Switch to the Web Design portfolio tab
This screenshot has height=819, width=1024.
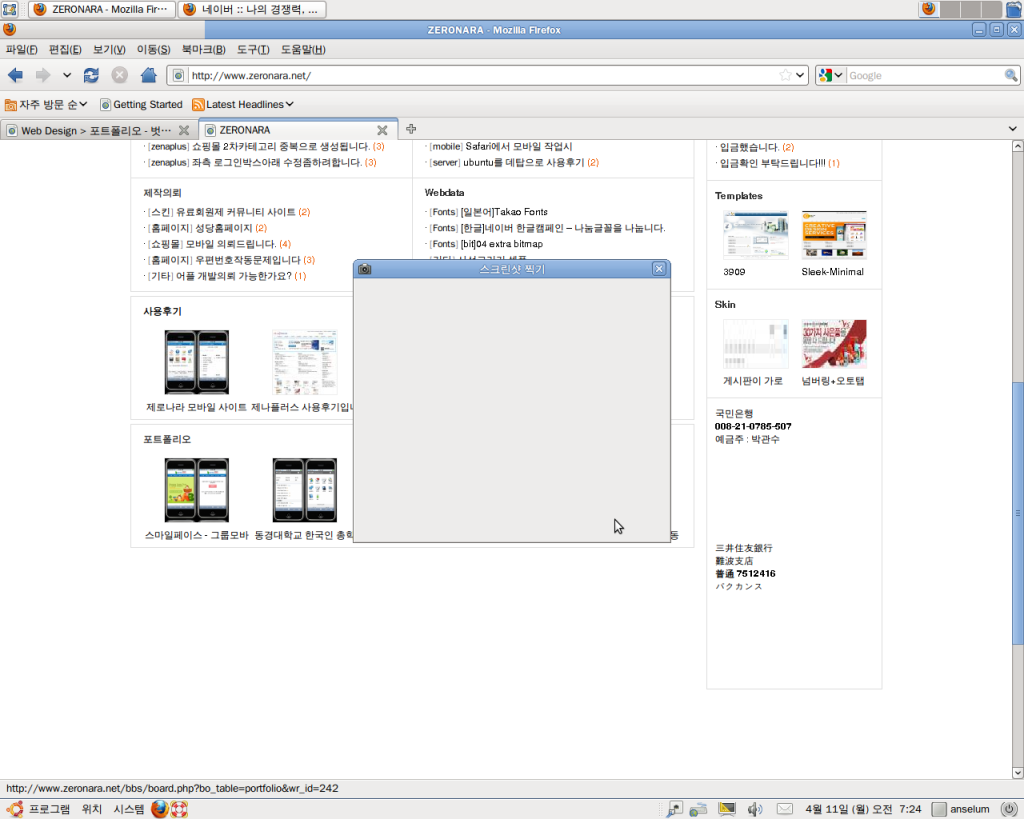point(90,130)
